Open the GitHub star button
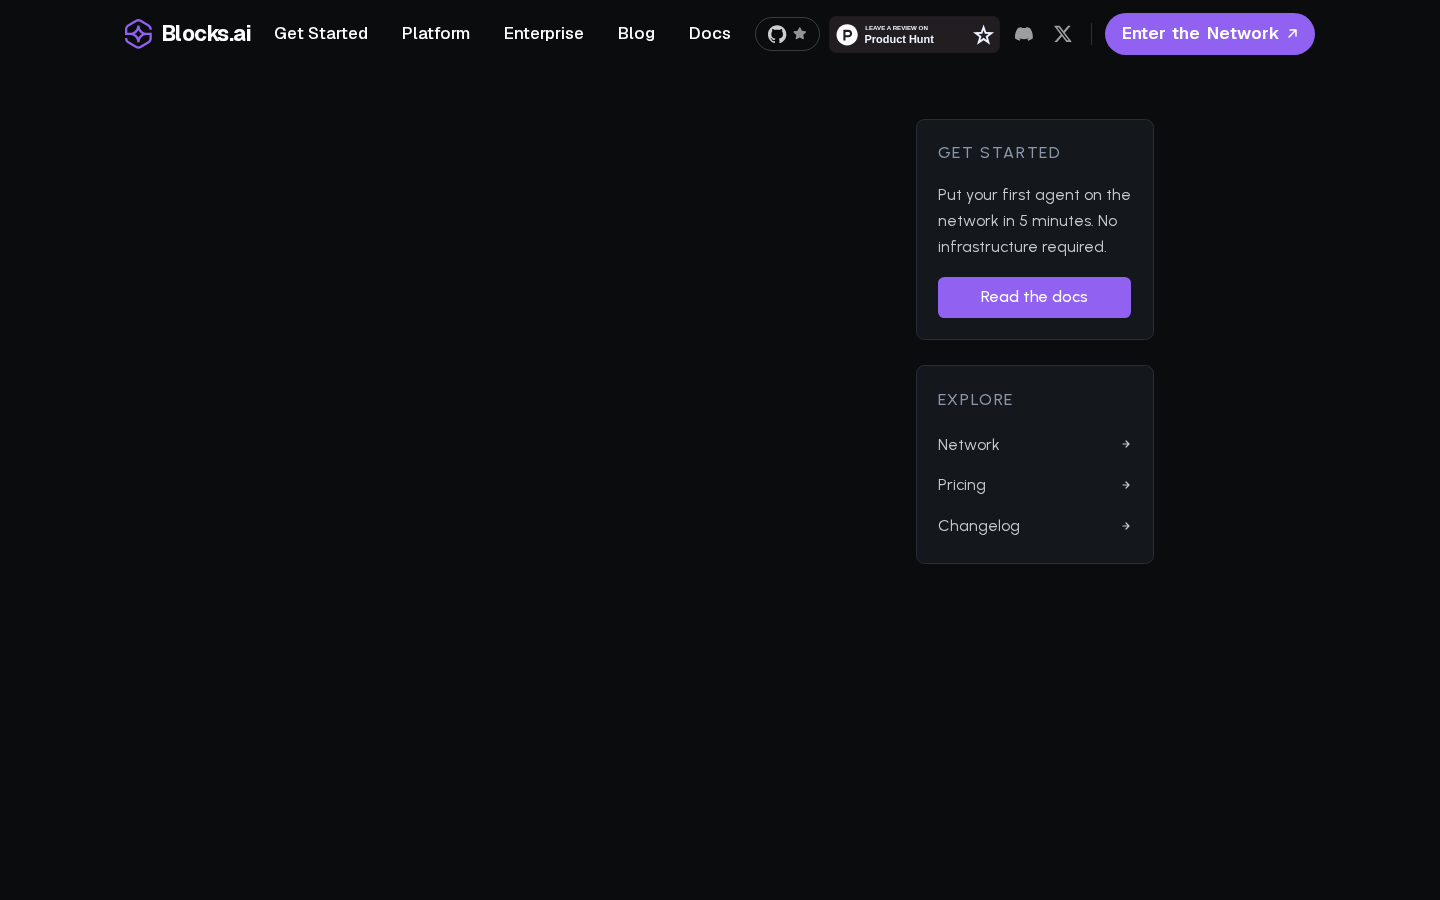The height and width of the screenshot is (900, 1440). tap(787, 34)
